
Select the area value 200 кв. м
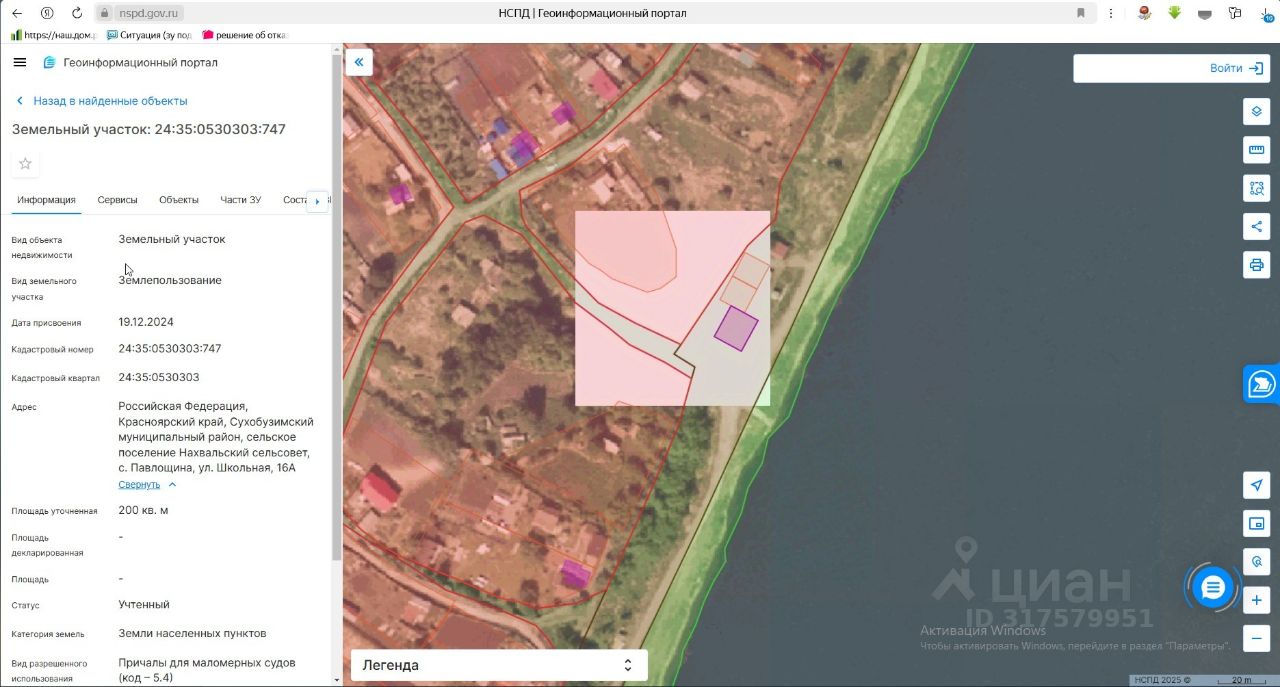point(143,510)
